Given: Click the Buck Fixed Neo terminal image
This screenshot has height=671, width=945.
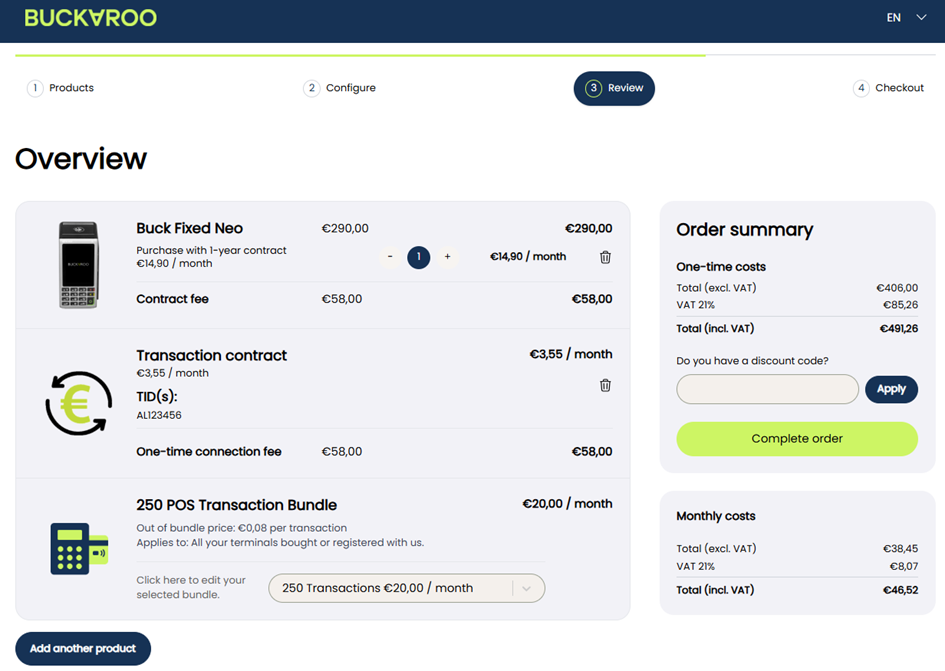Looking at the screenshot, I should (x=78, y=265).
